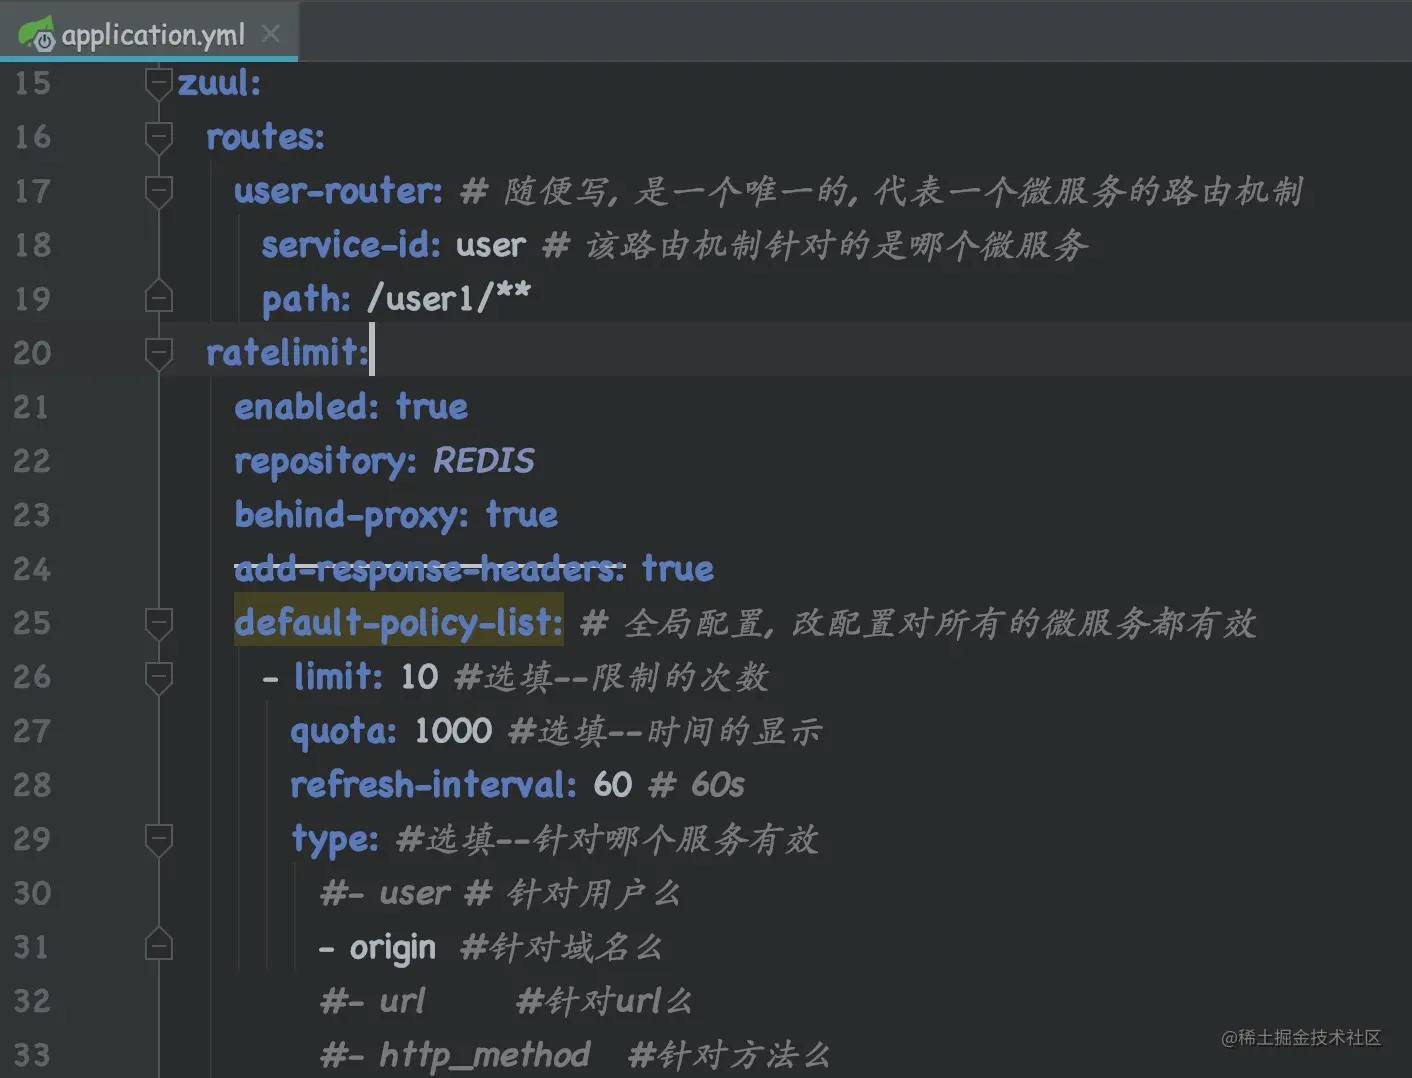1412x1078 pixels.
Task: Collapse the limit item fold on line 26
Action: tap(158, 677)
